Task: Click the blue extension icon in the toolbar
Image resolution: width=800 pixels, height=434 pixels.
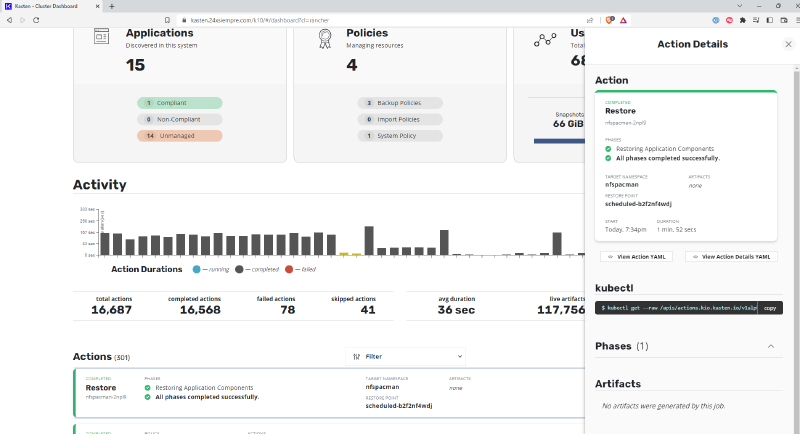Action: [716, 20]
